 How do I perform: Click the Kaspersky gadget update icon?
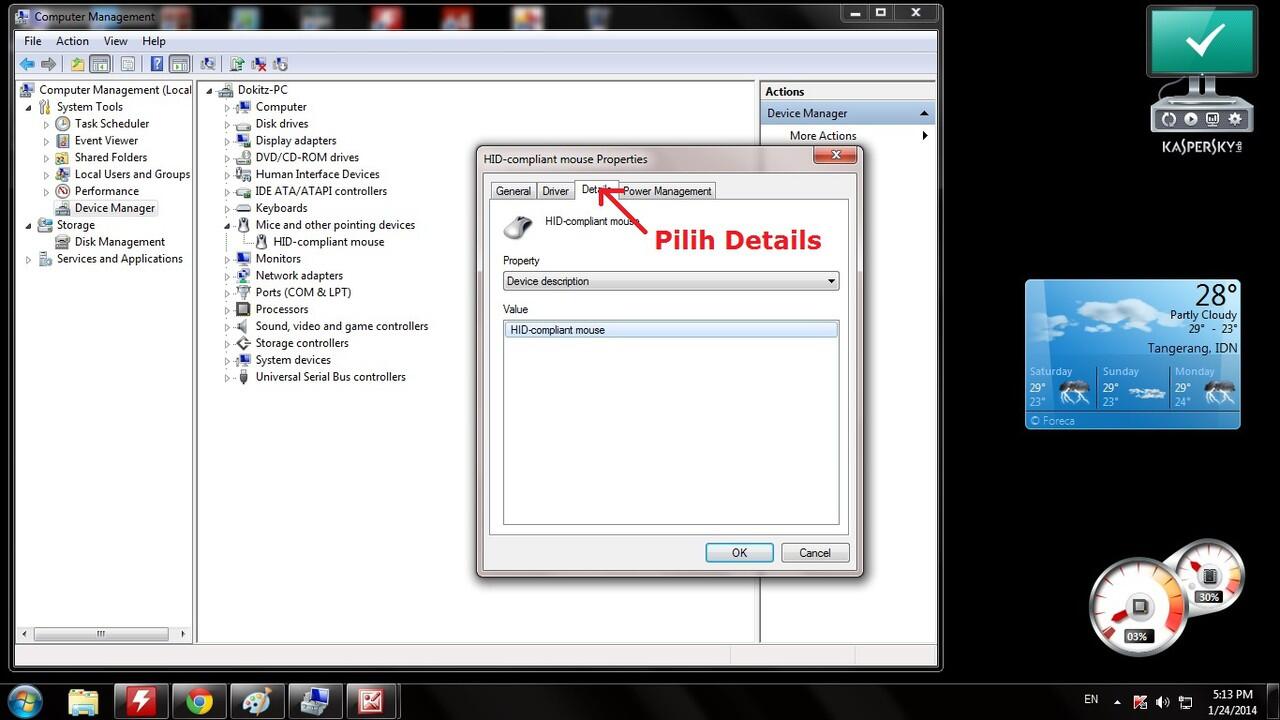pos(1168,119)
